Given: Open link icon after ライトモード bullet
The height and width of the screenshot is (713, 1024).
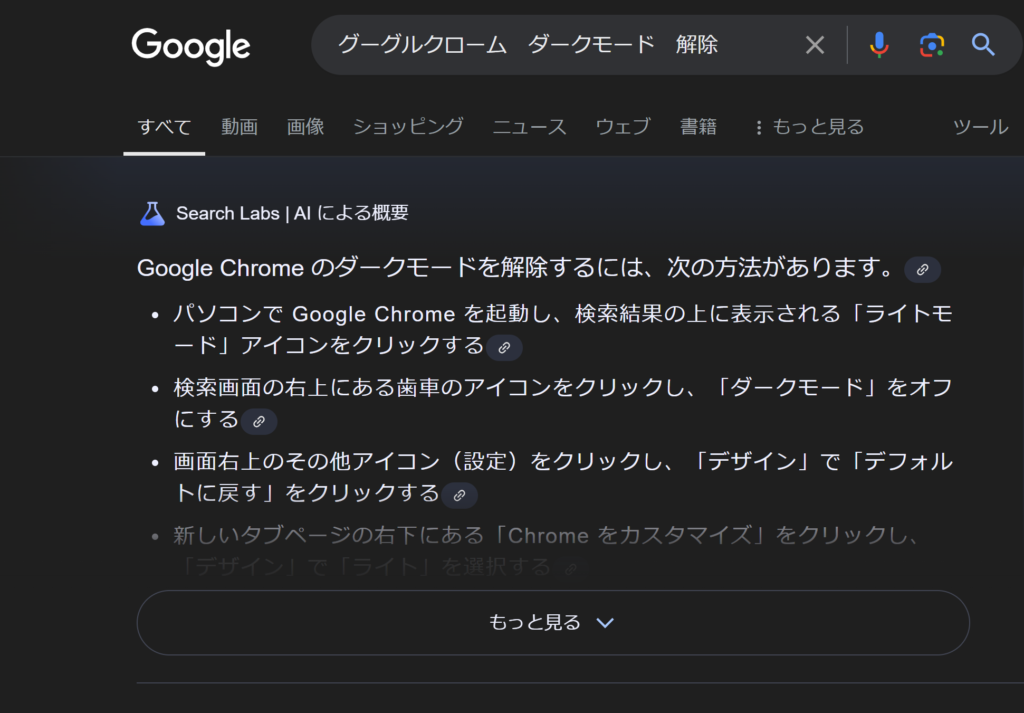Looking at the screenshot, I should coord(504,347).
